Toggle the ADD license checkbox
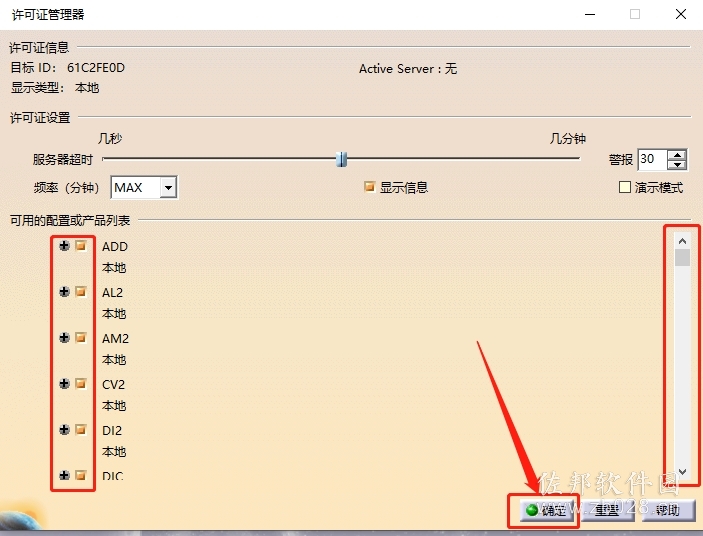703x536 pixels. 81,246
